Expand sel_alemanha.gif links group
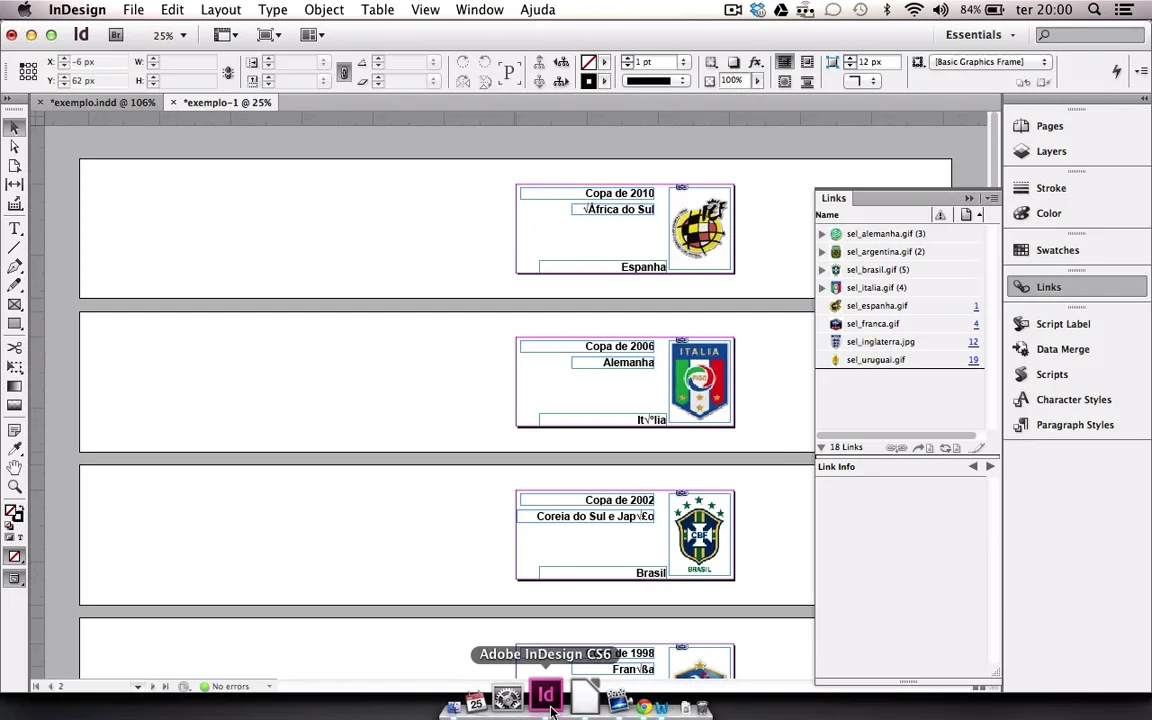 click(822, 234)
